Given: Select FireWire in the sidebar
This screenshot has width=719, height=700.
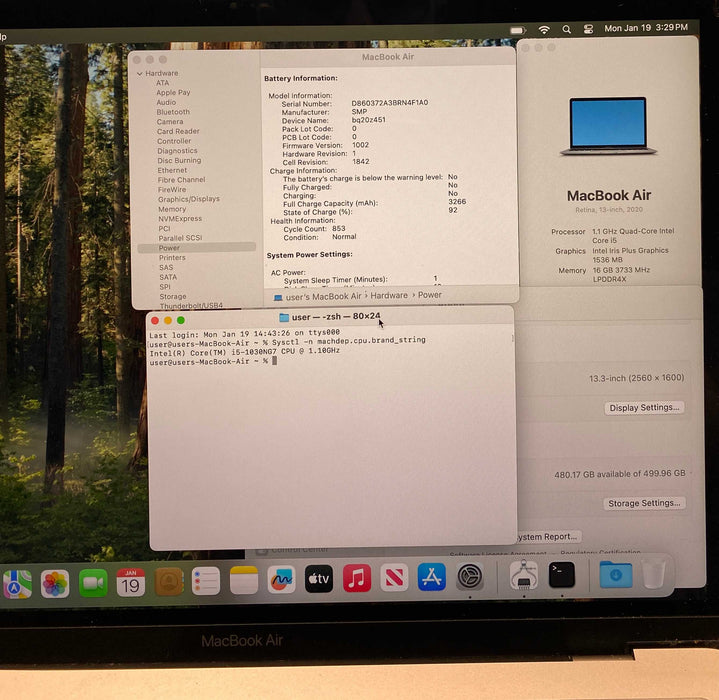Looking at the screenshot, I should (x=172, y=190).
